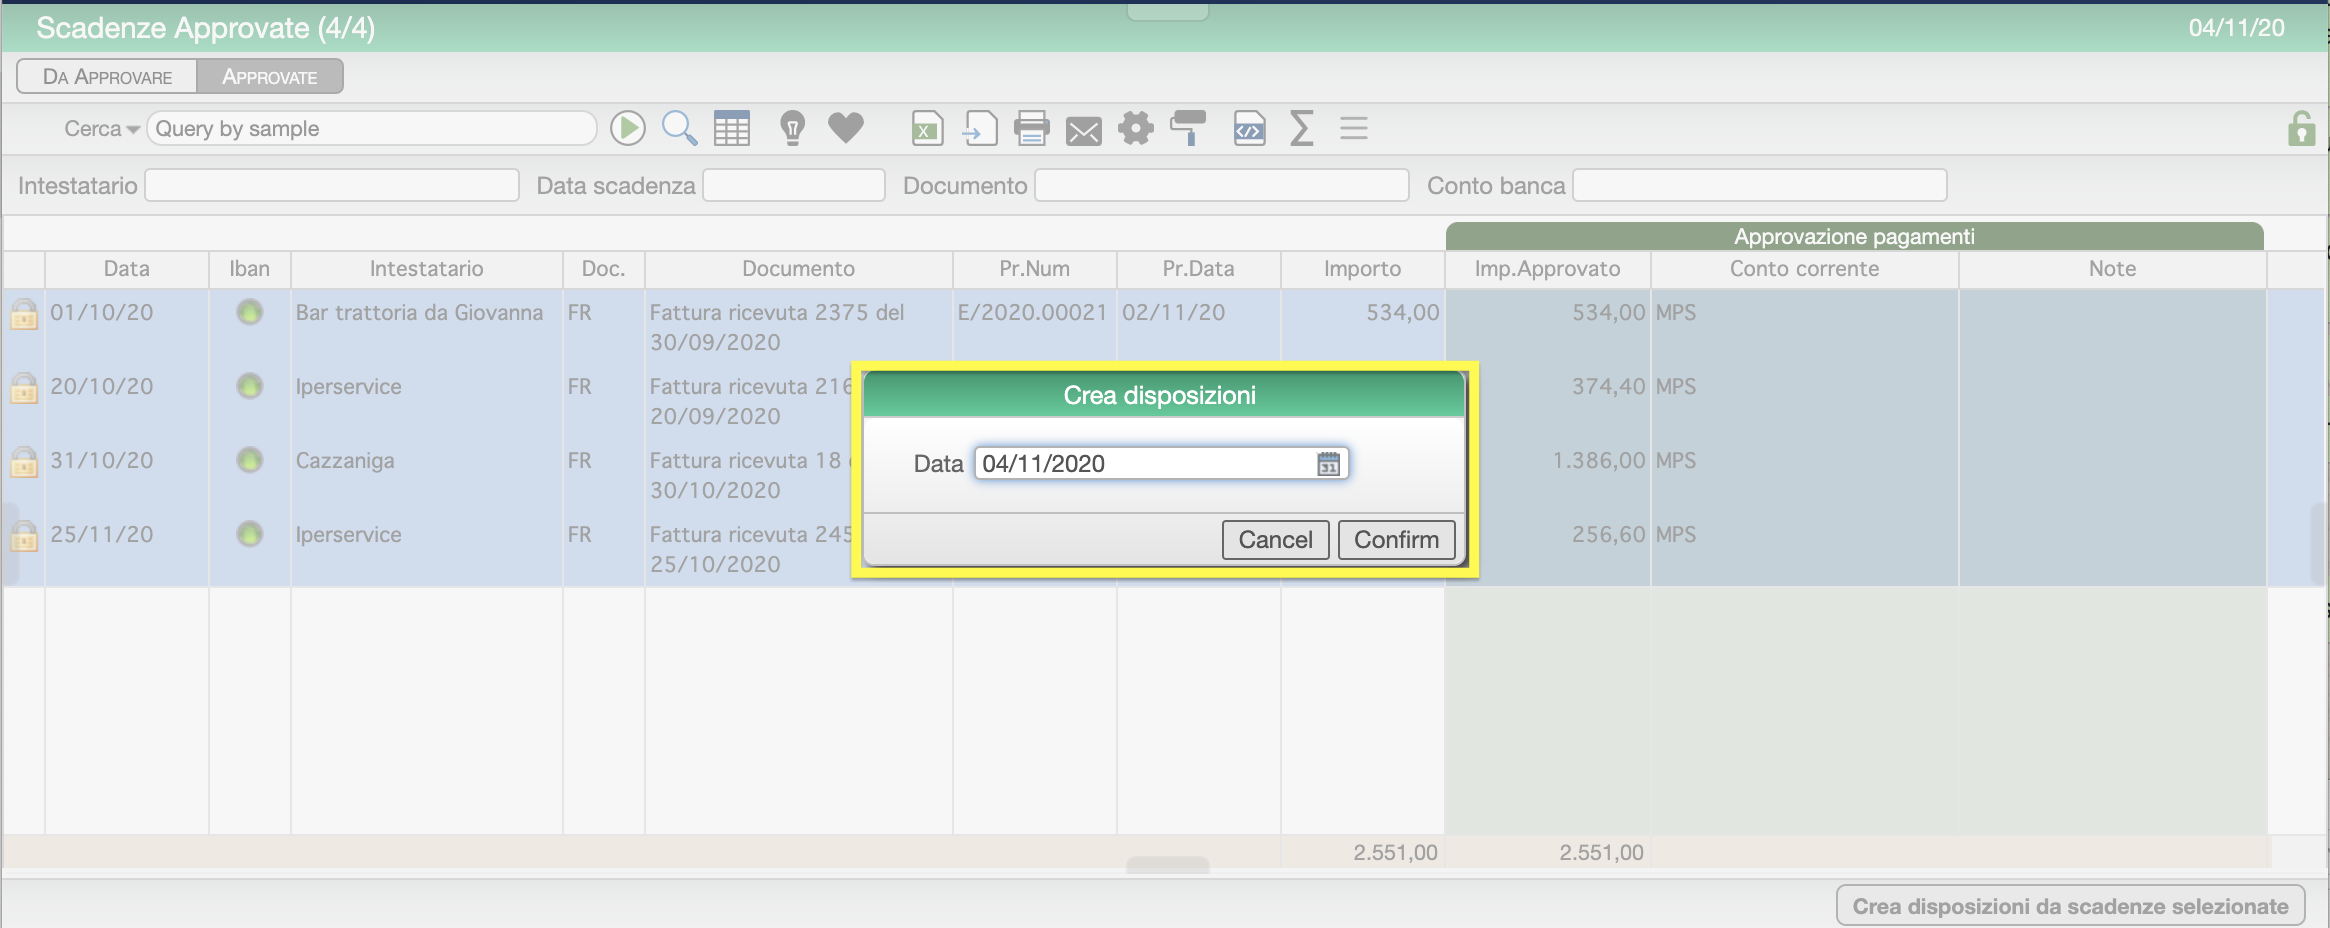The width and height of the screenshot is (2330, 928).
Task: Open the three-line list menu icon
Action: pos(1354,128)
